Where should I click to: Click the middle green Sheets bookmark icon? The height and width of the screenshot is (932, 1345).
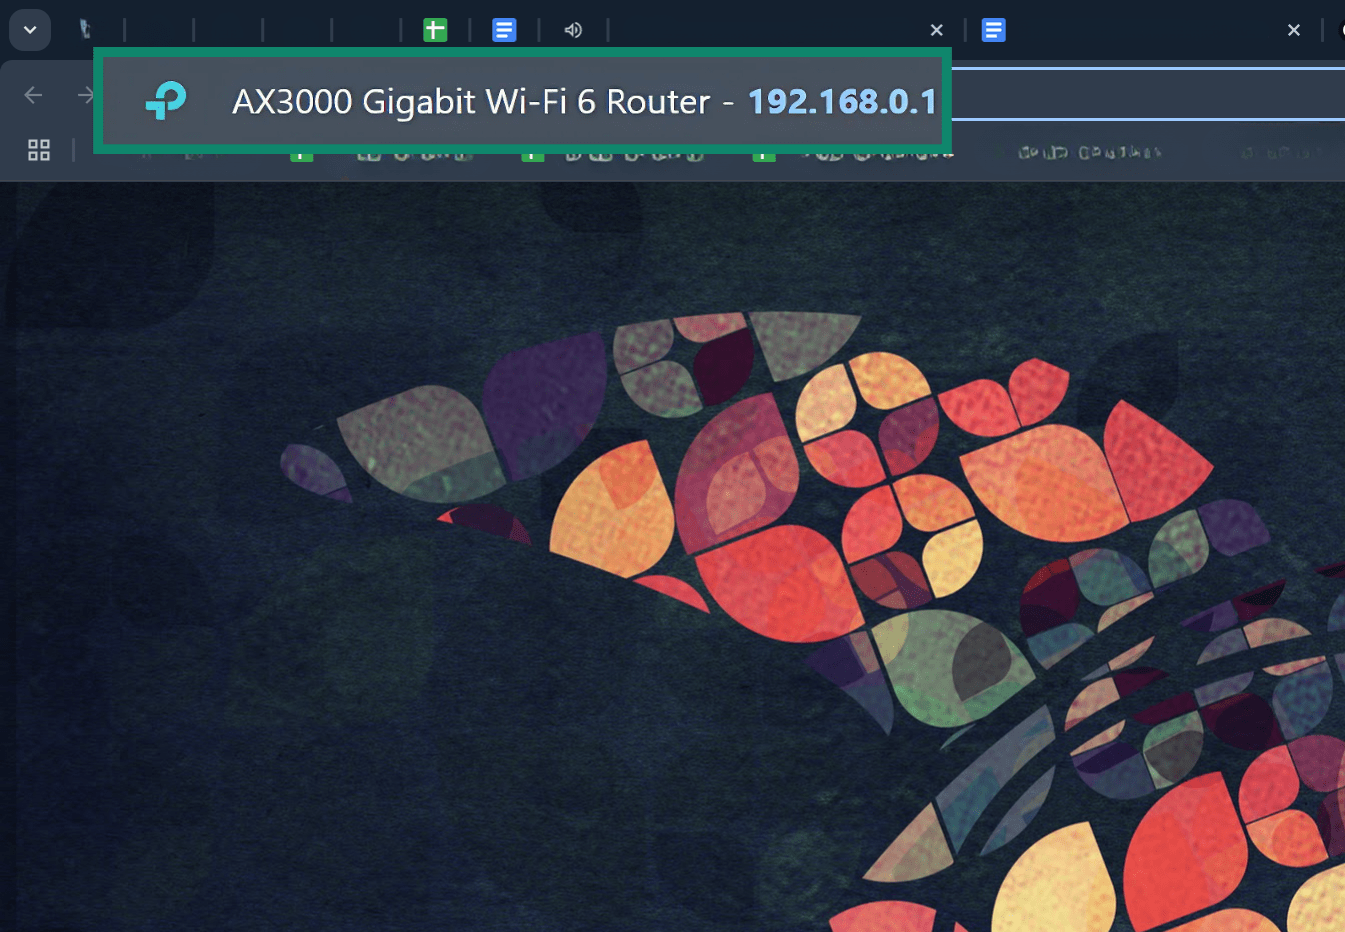point(533,152)
